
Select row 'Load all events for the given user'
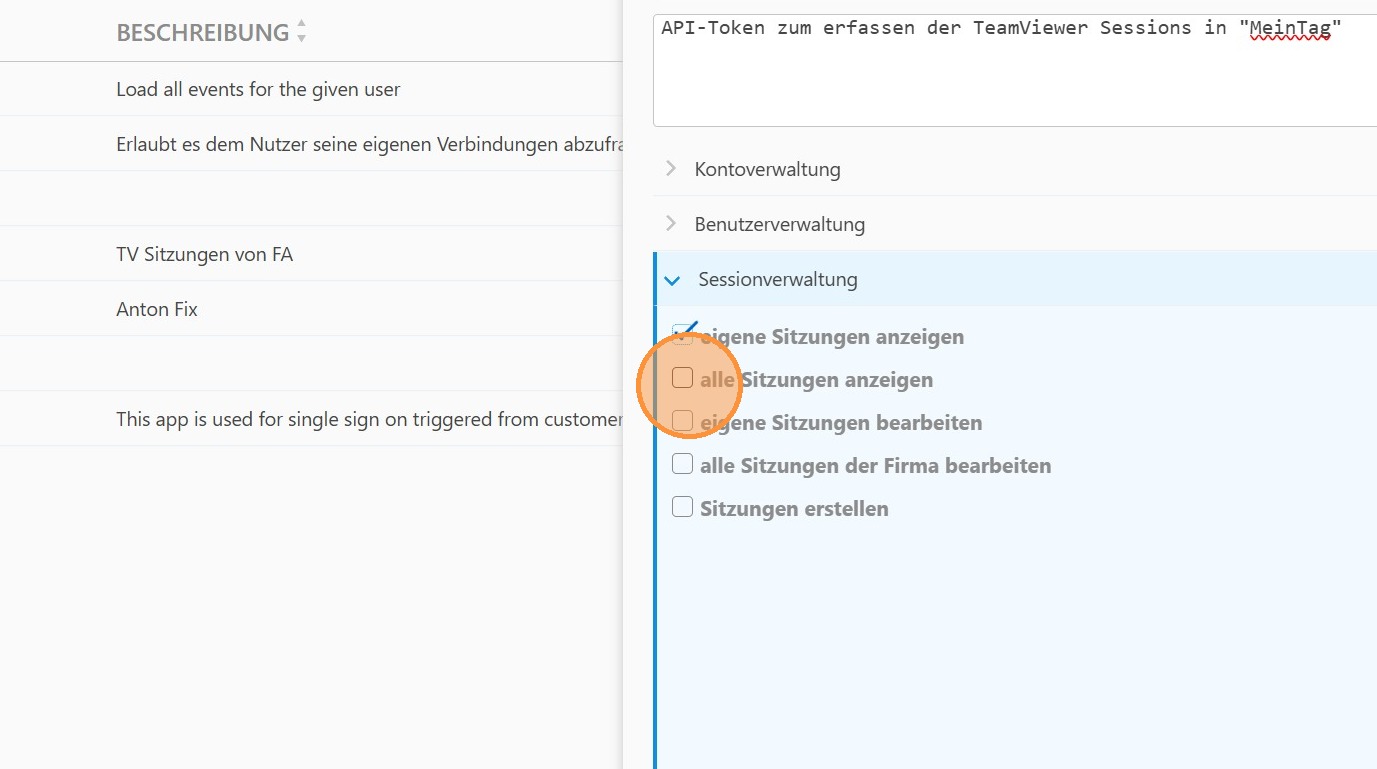tap(258, 89)
